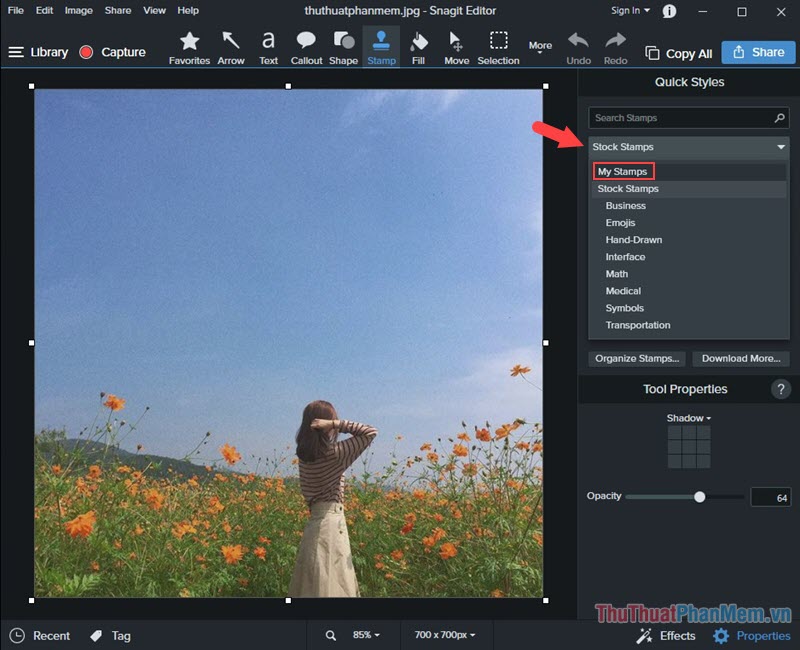
Task: Select the Move tool
Action: click(456, 45)
